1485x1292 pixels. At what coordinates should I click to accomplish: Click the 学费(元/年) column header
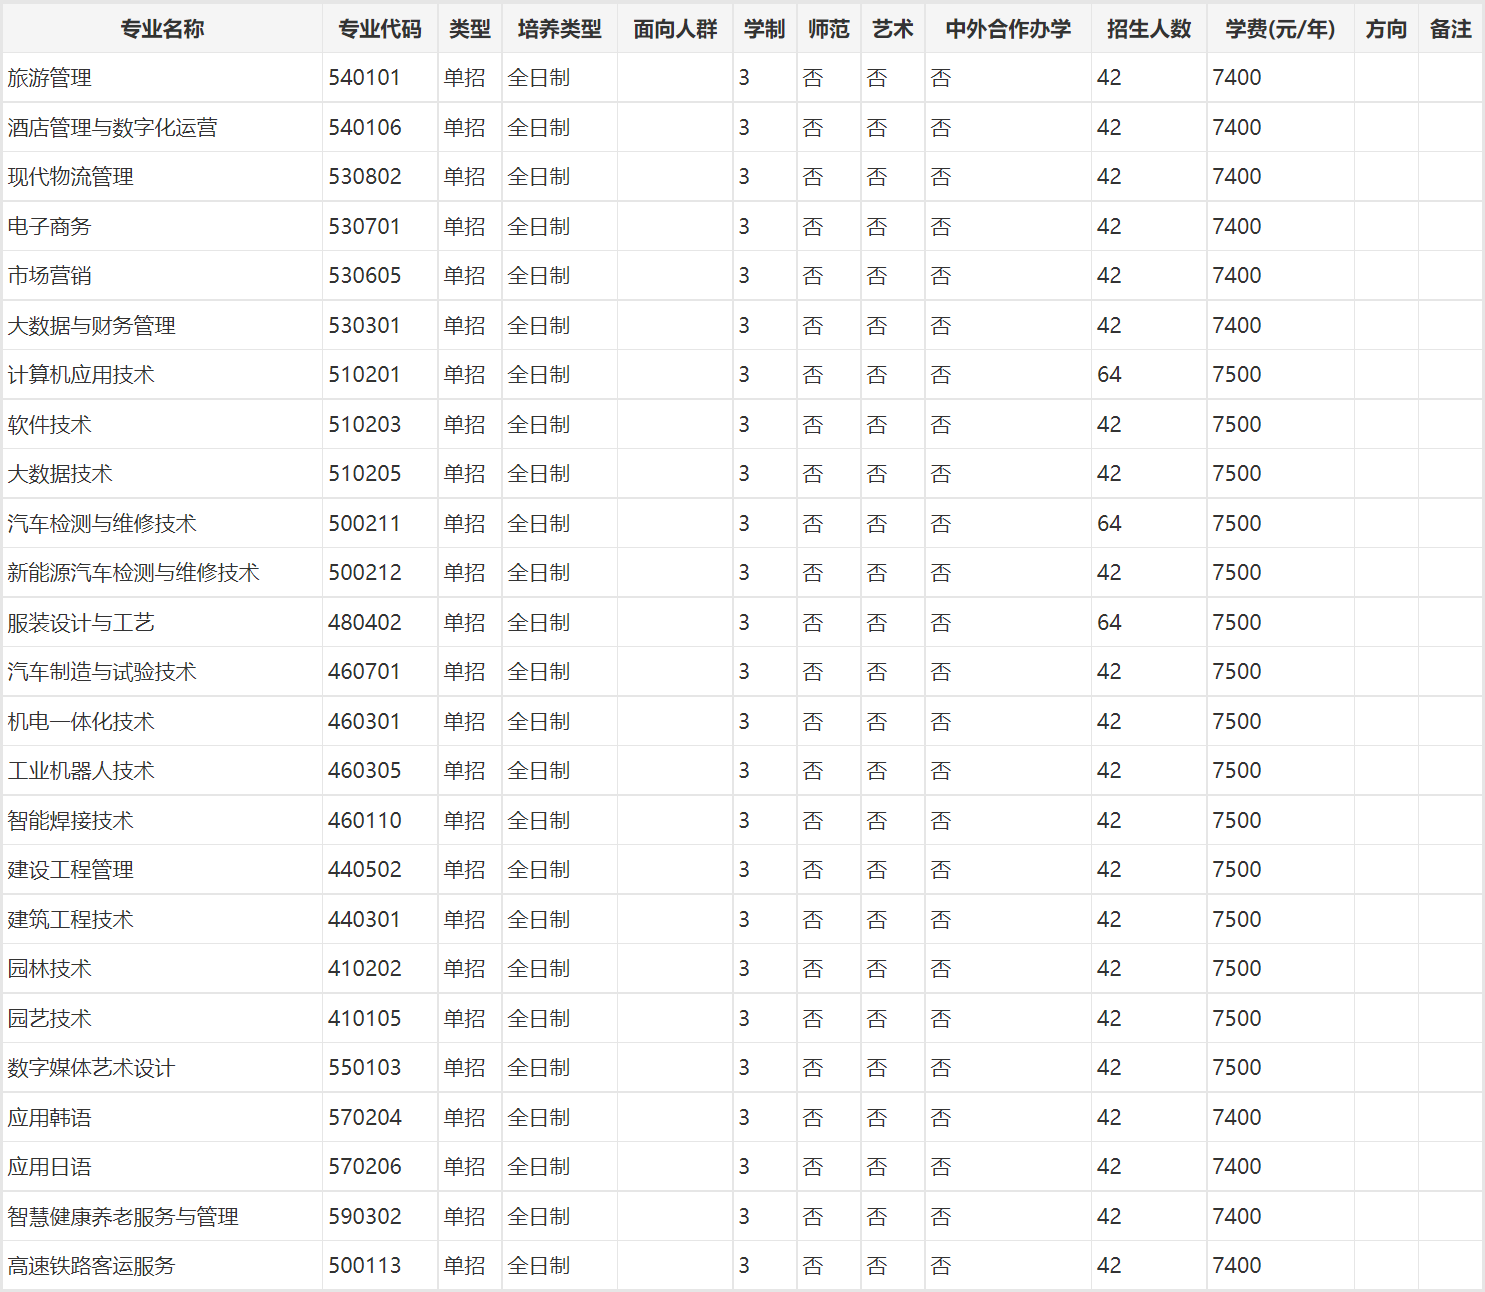pos(1280,29)
